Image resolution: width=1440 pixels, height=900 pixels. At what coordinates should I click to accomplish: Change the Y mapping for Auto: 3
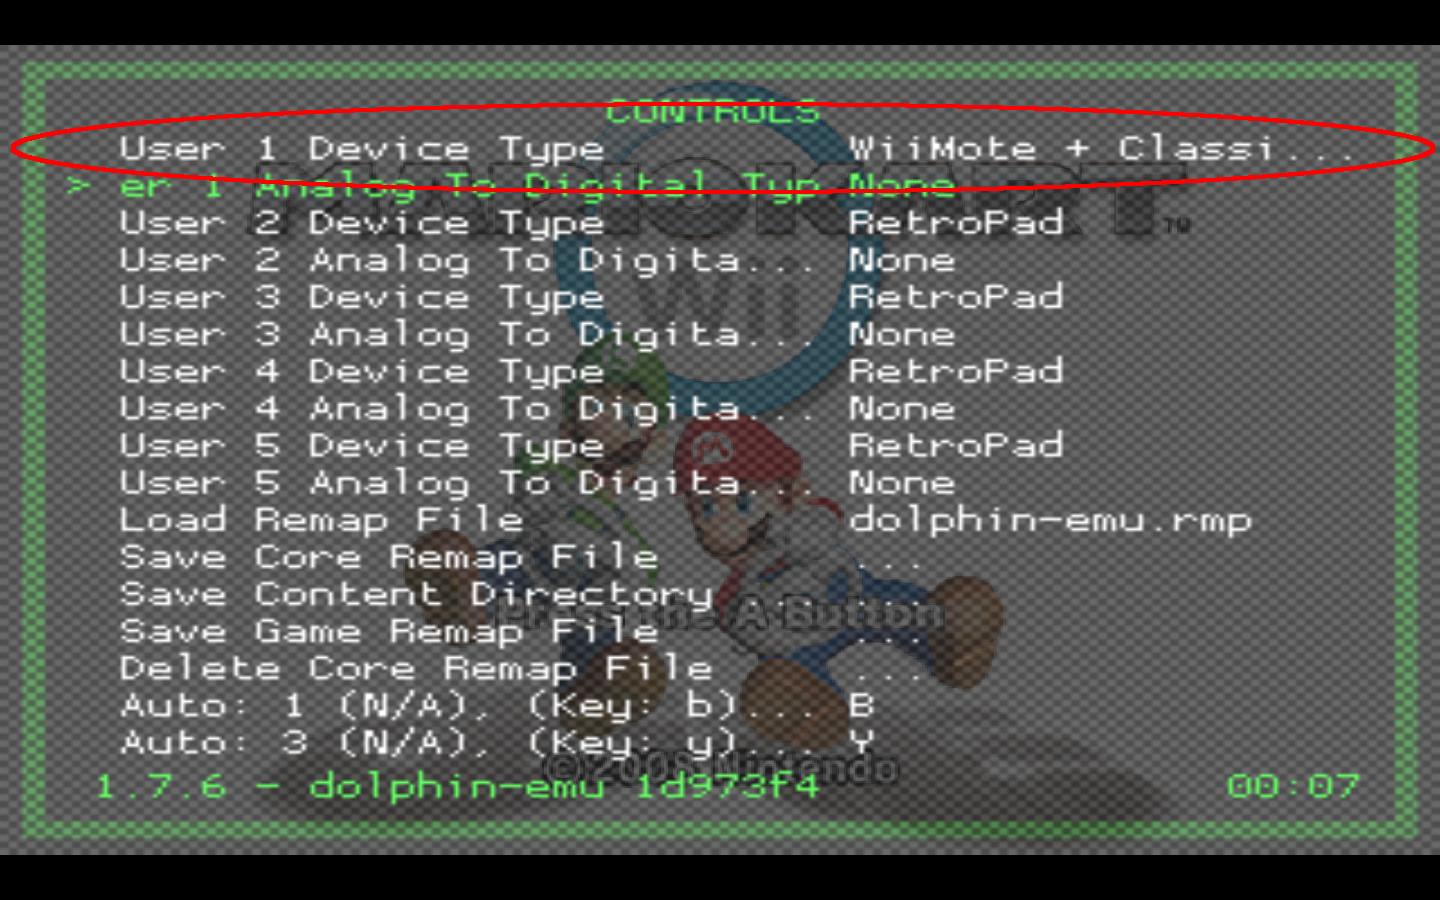click(x=861, y=742)
